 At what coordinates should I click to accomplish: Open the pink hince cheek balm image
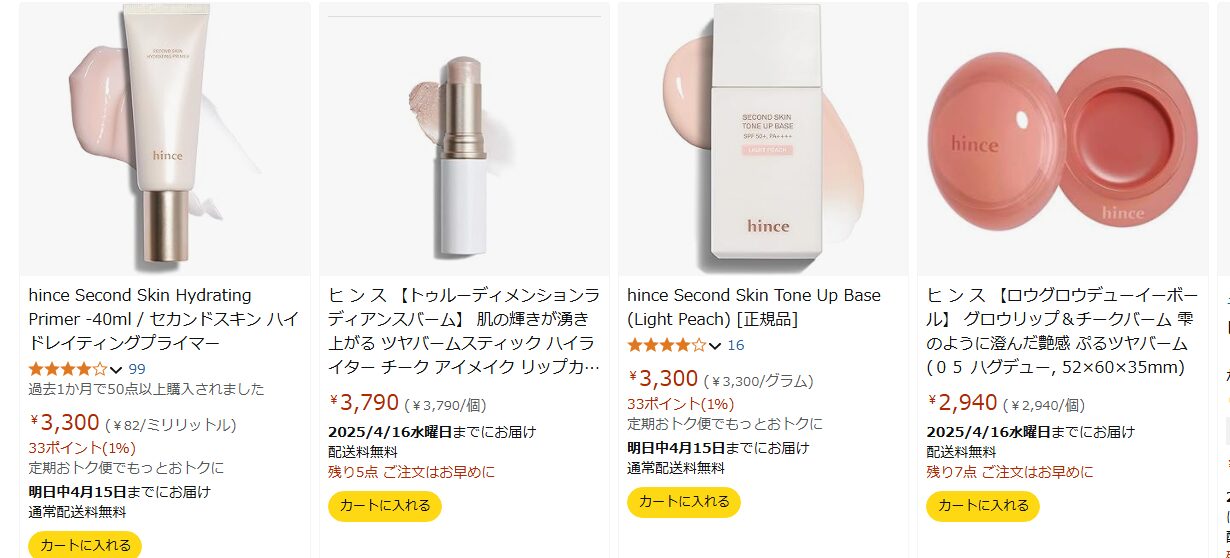pyautogui.click(x=1062, y=138)
